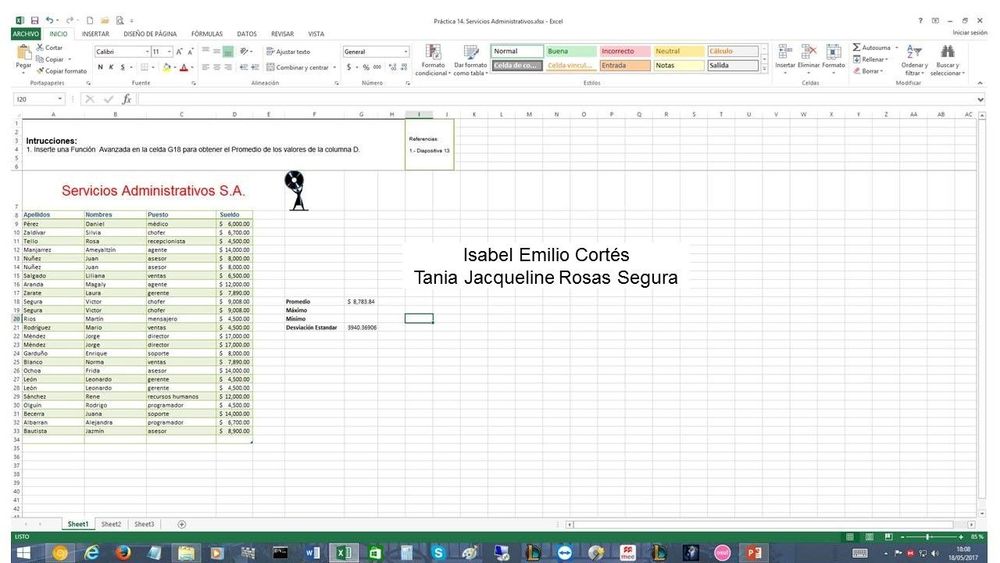Open the FÓRMULAS ribbon tab
1000x563 pixels.
(x=207, y=33)
